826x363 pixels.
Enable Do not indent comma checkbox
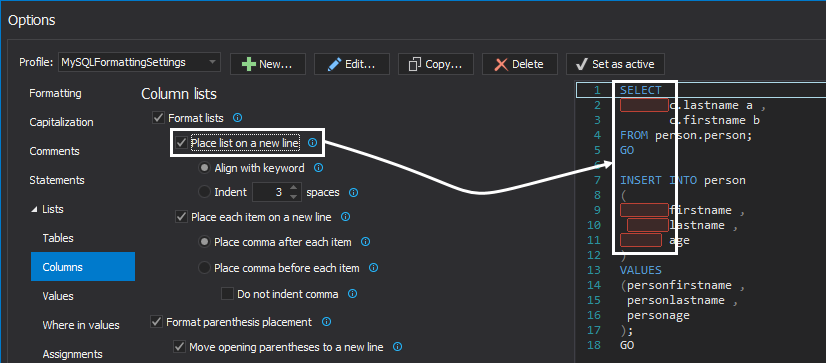coord(228,293)
